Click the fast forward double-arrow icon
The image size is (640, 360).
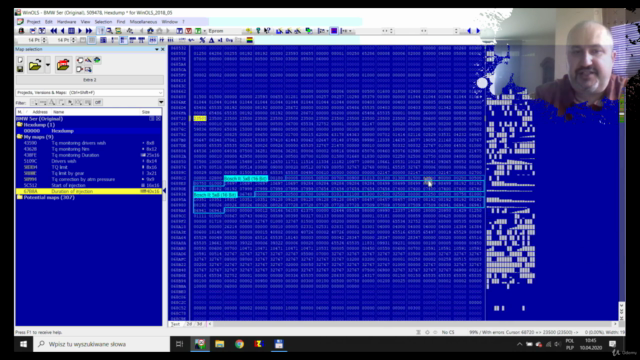coord(89,31)
